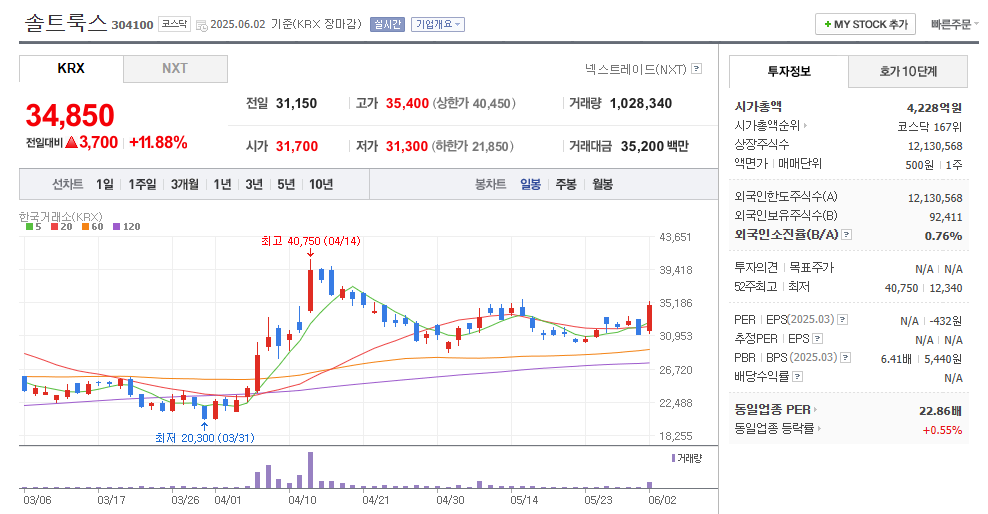Viewport: 988px width, 514px height.
Task: Open the 기업개요 dropdown
Action: [x=438, y=25]
